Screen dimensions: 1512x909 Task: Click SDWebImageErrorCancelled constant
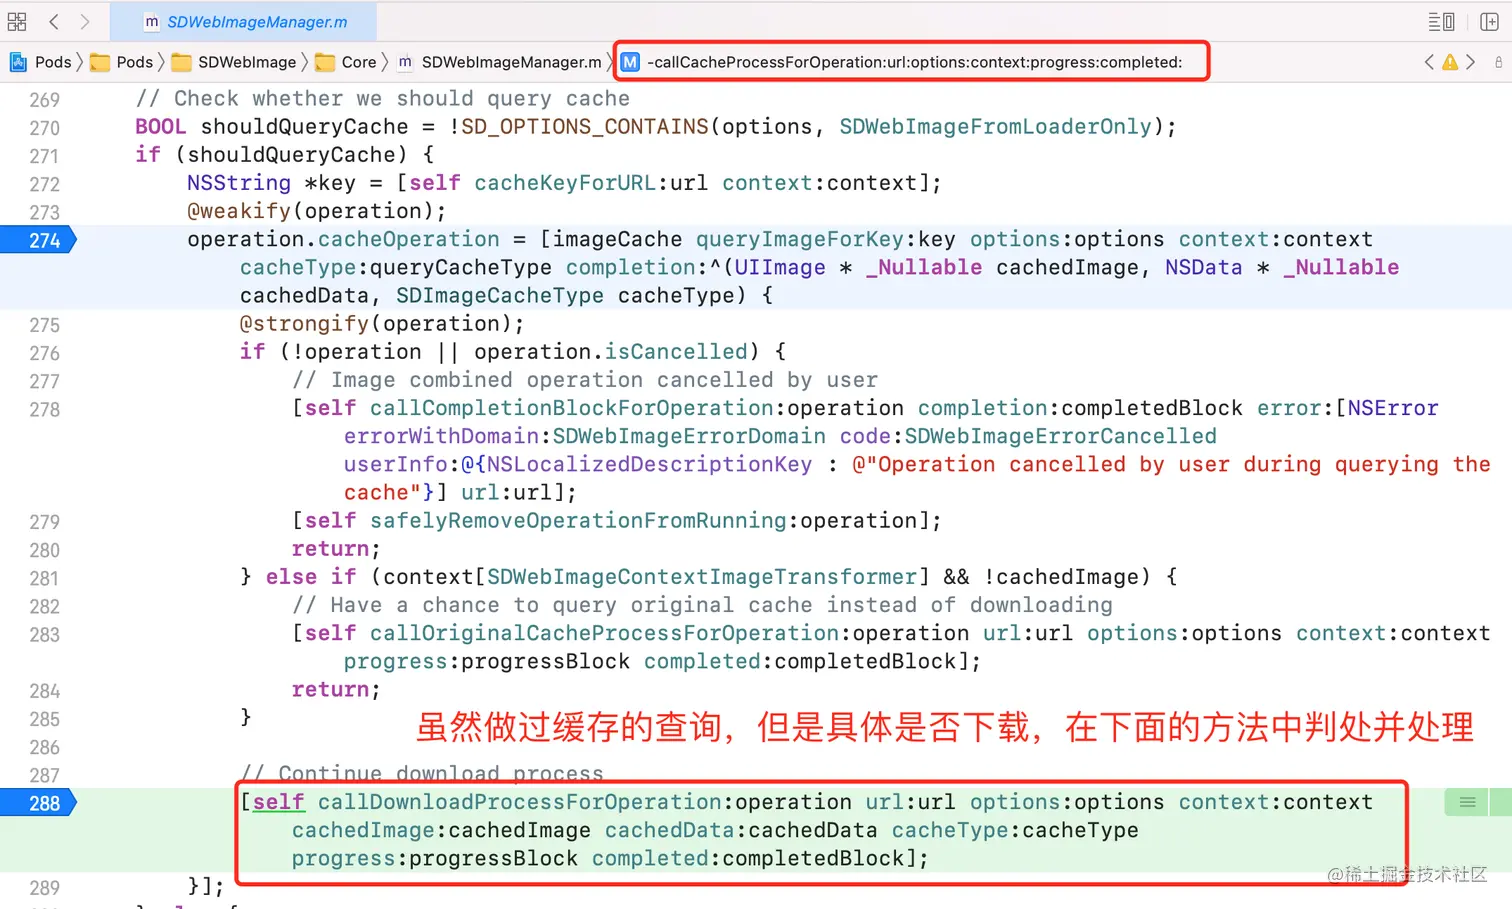point(1061,436)
